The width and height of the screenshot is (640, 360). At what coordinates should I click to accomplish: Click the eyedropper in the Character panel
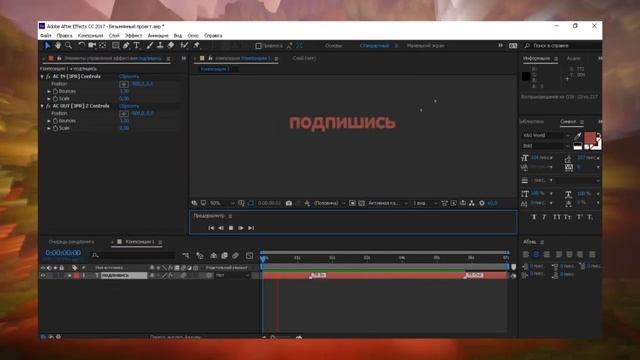coord(578,136)
